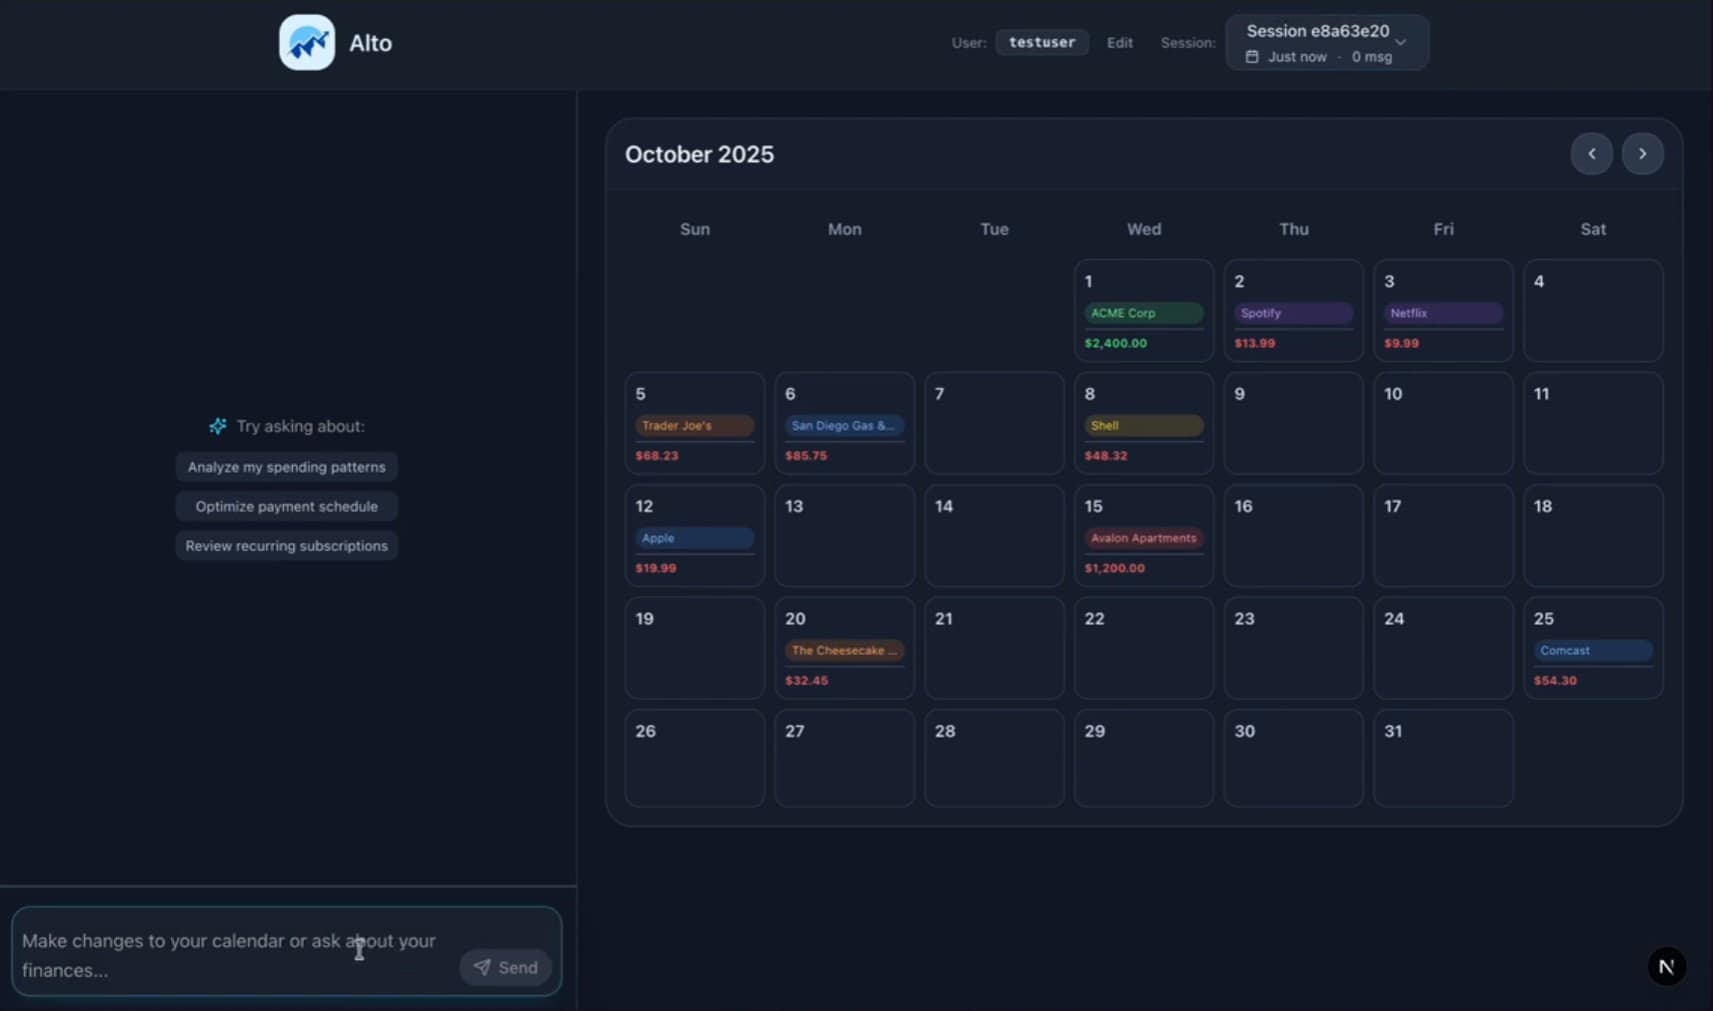
Task: Open the green ACME Corp entry
Action: point(1143,313)
